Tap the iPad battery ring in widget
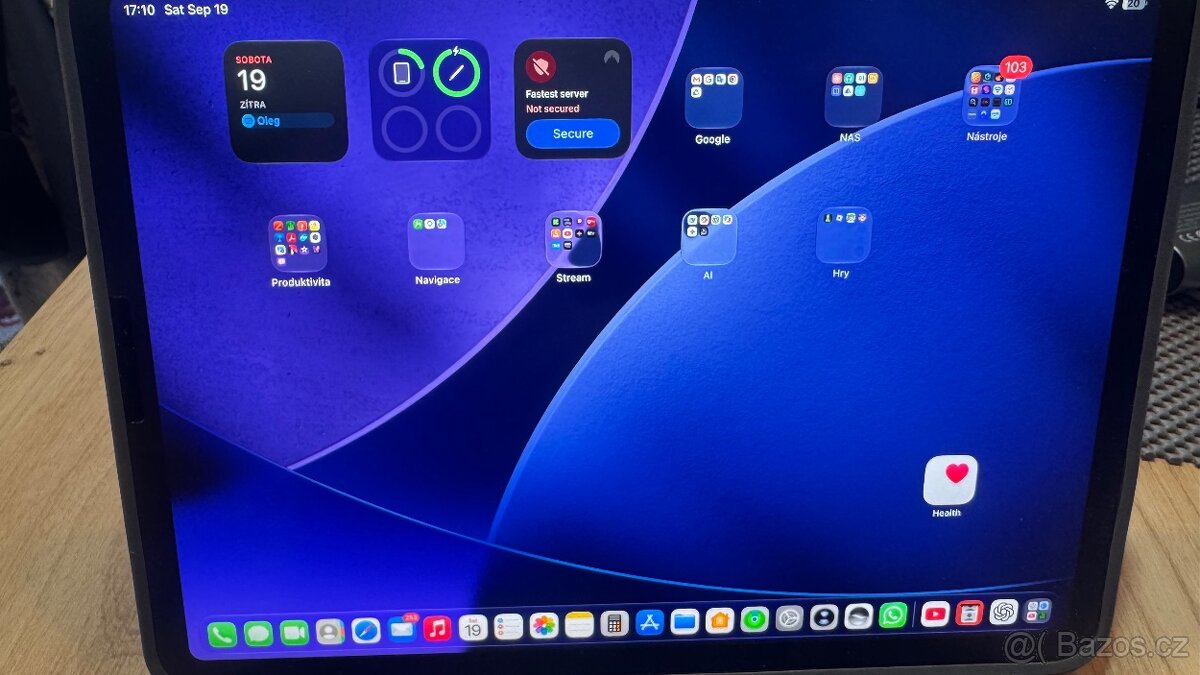 (402, 73)
